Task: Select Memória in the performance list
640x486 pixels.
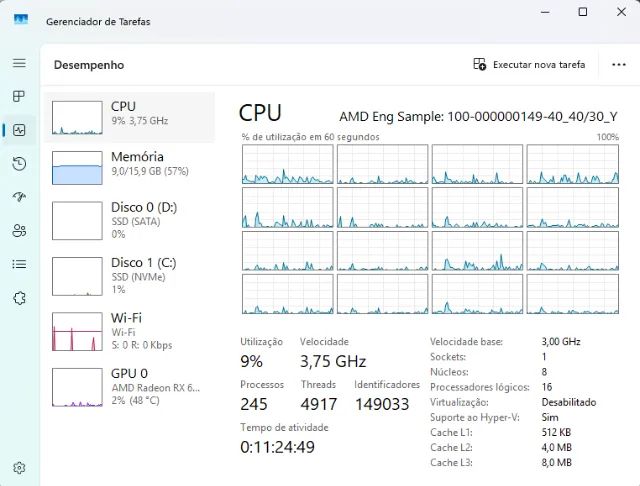Action: coord(129,168)
